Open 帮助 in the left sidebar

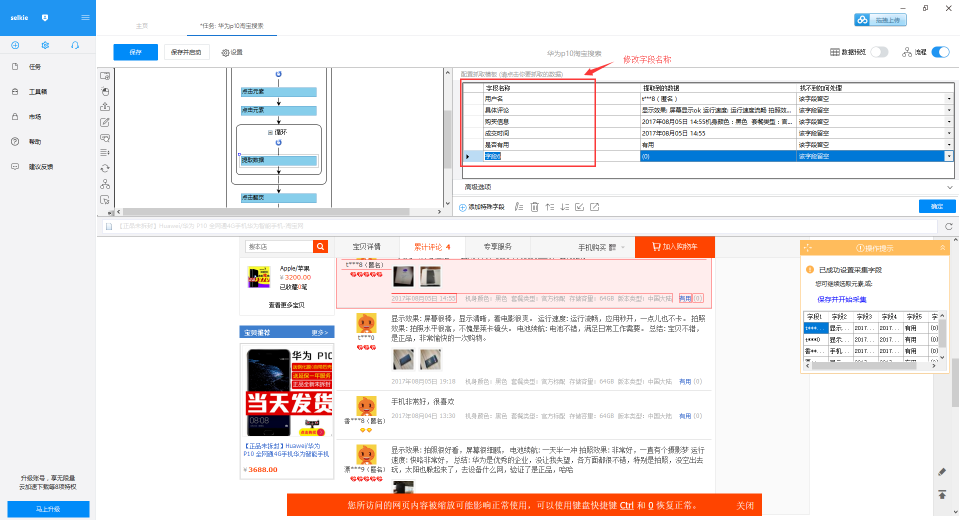pyautogui.click(x=35, y=141)
